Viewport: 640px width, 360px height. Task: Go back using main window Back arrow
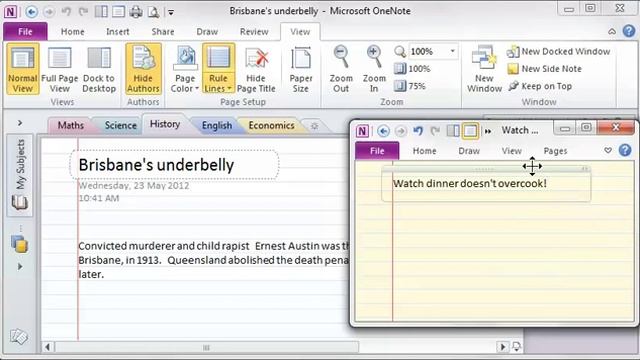point(31,11)
